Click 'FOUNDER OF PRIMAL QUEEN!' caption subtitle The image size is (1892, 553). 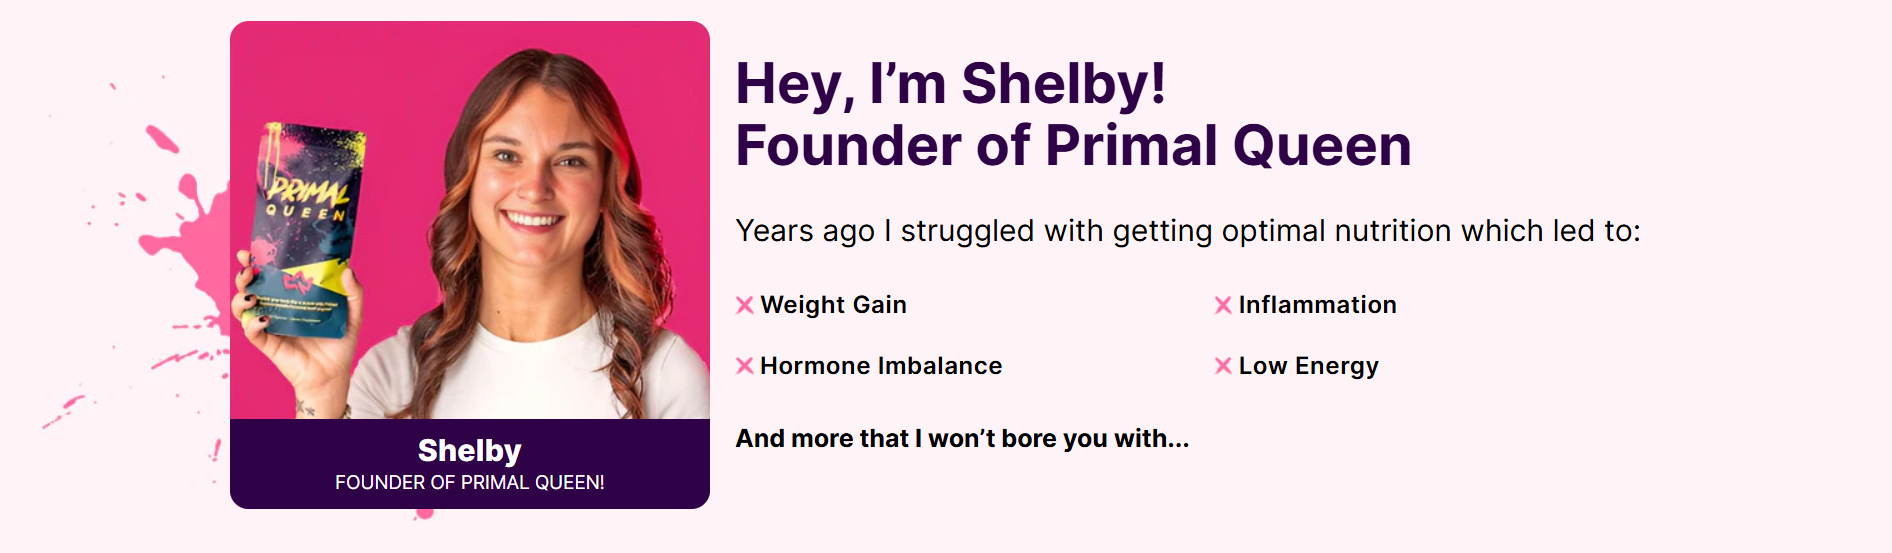[470, 482]
